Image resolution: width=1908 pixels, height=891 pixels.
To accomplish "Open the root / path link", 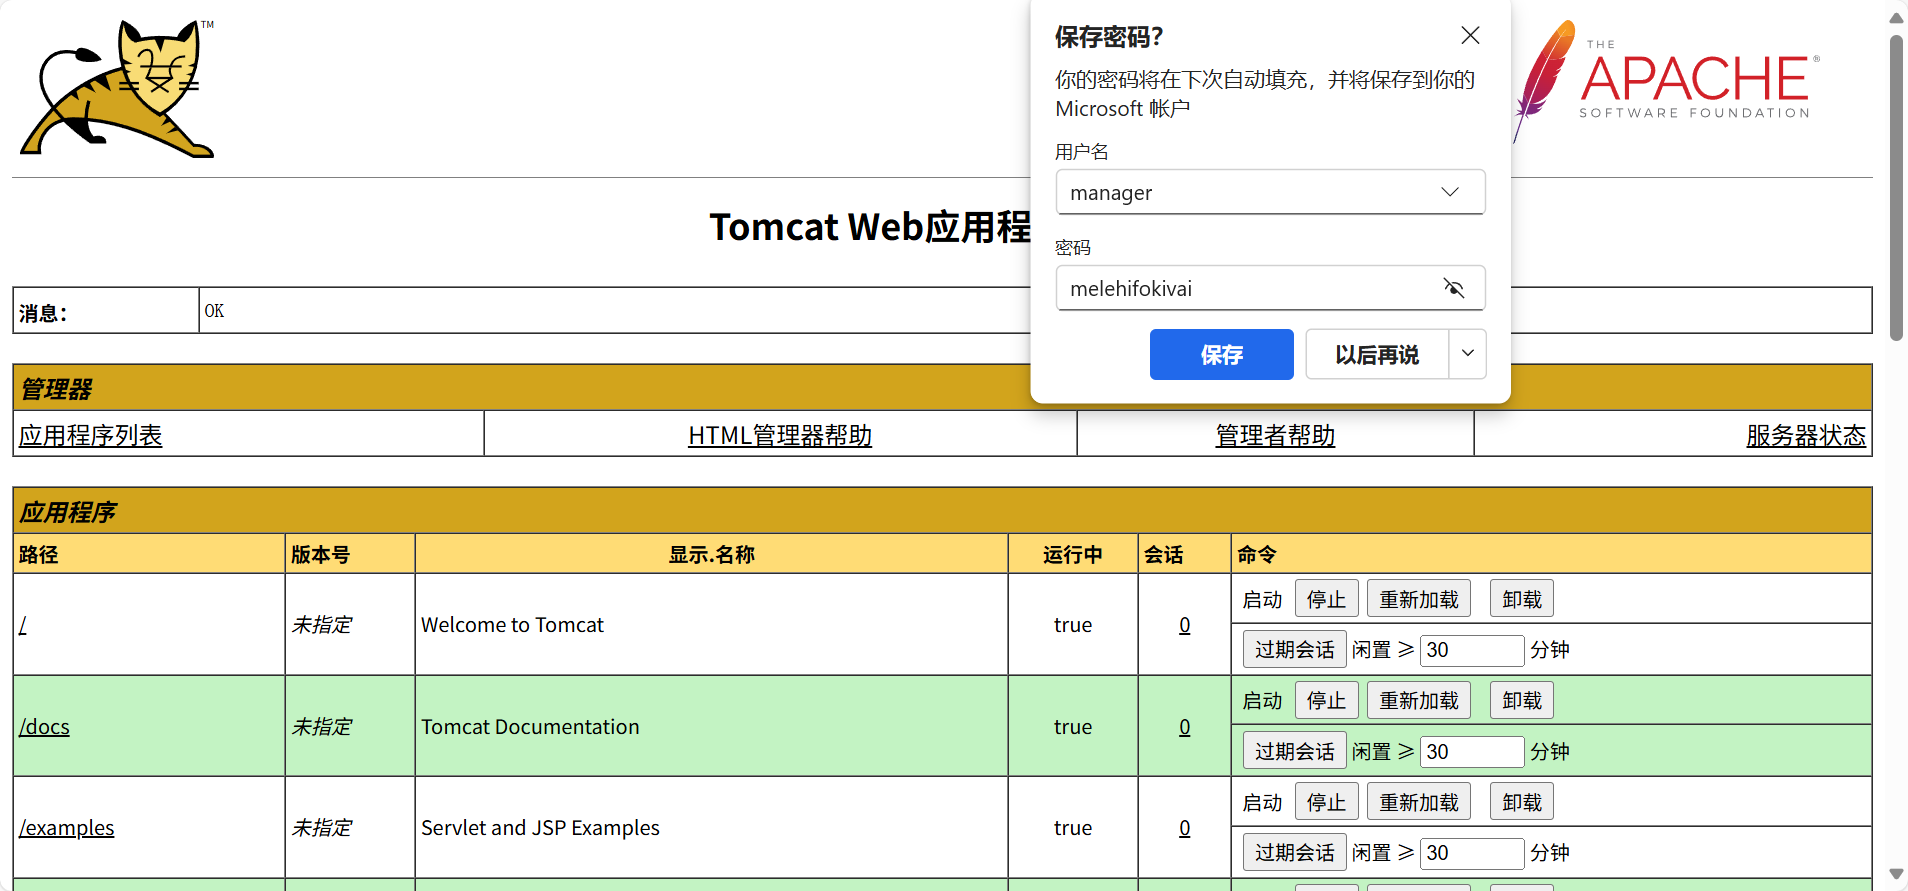I will tap(23, 624).
